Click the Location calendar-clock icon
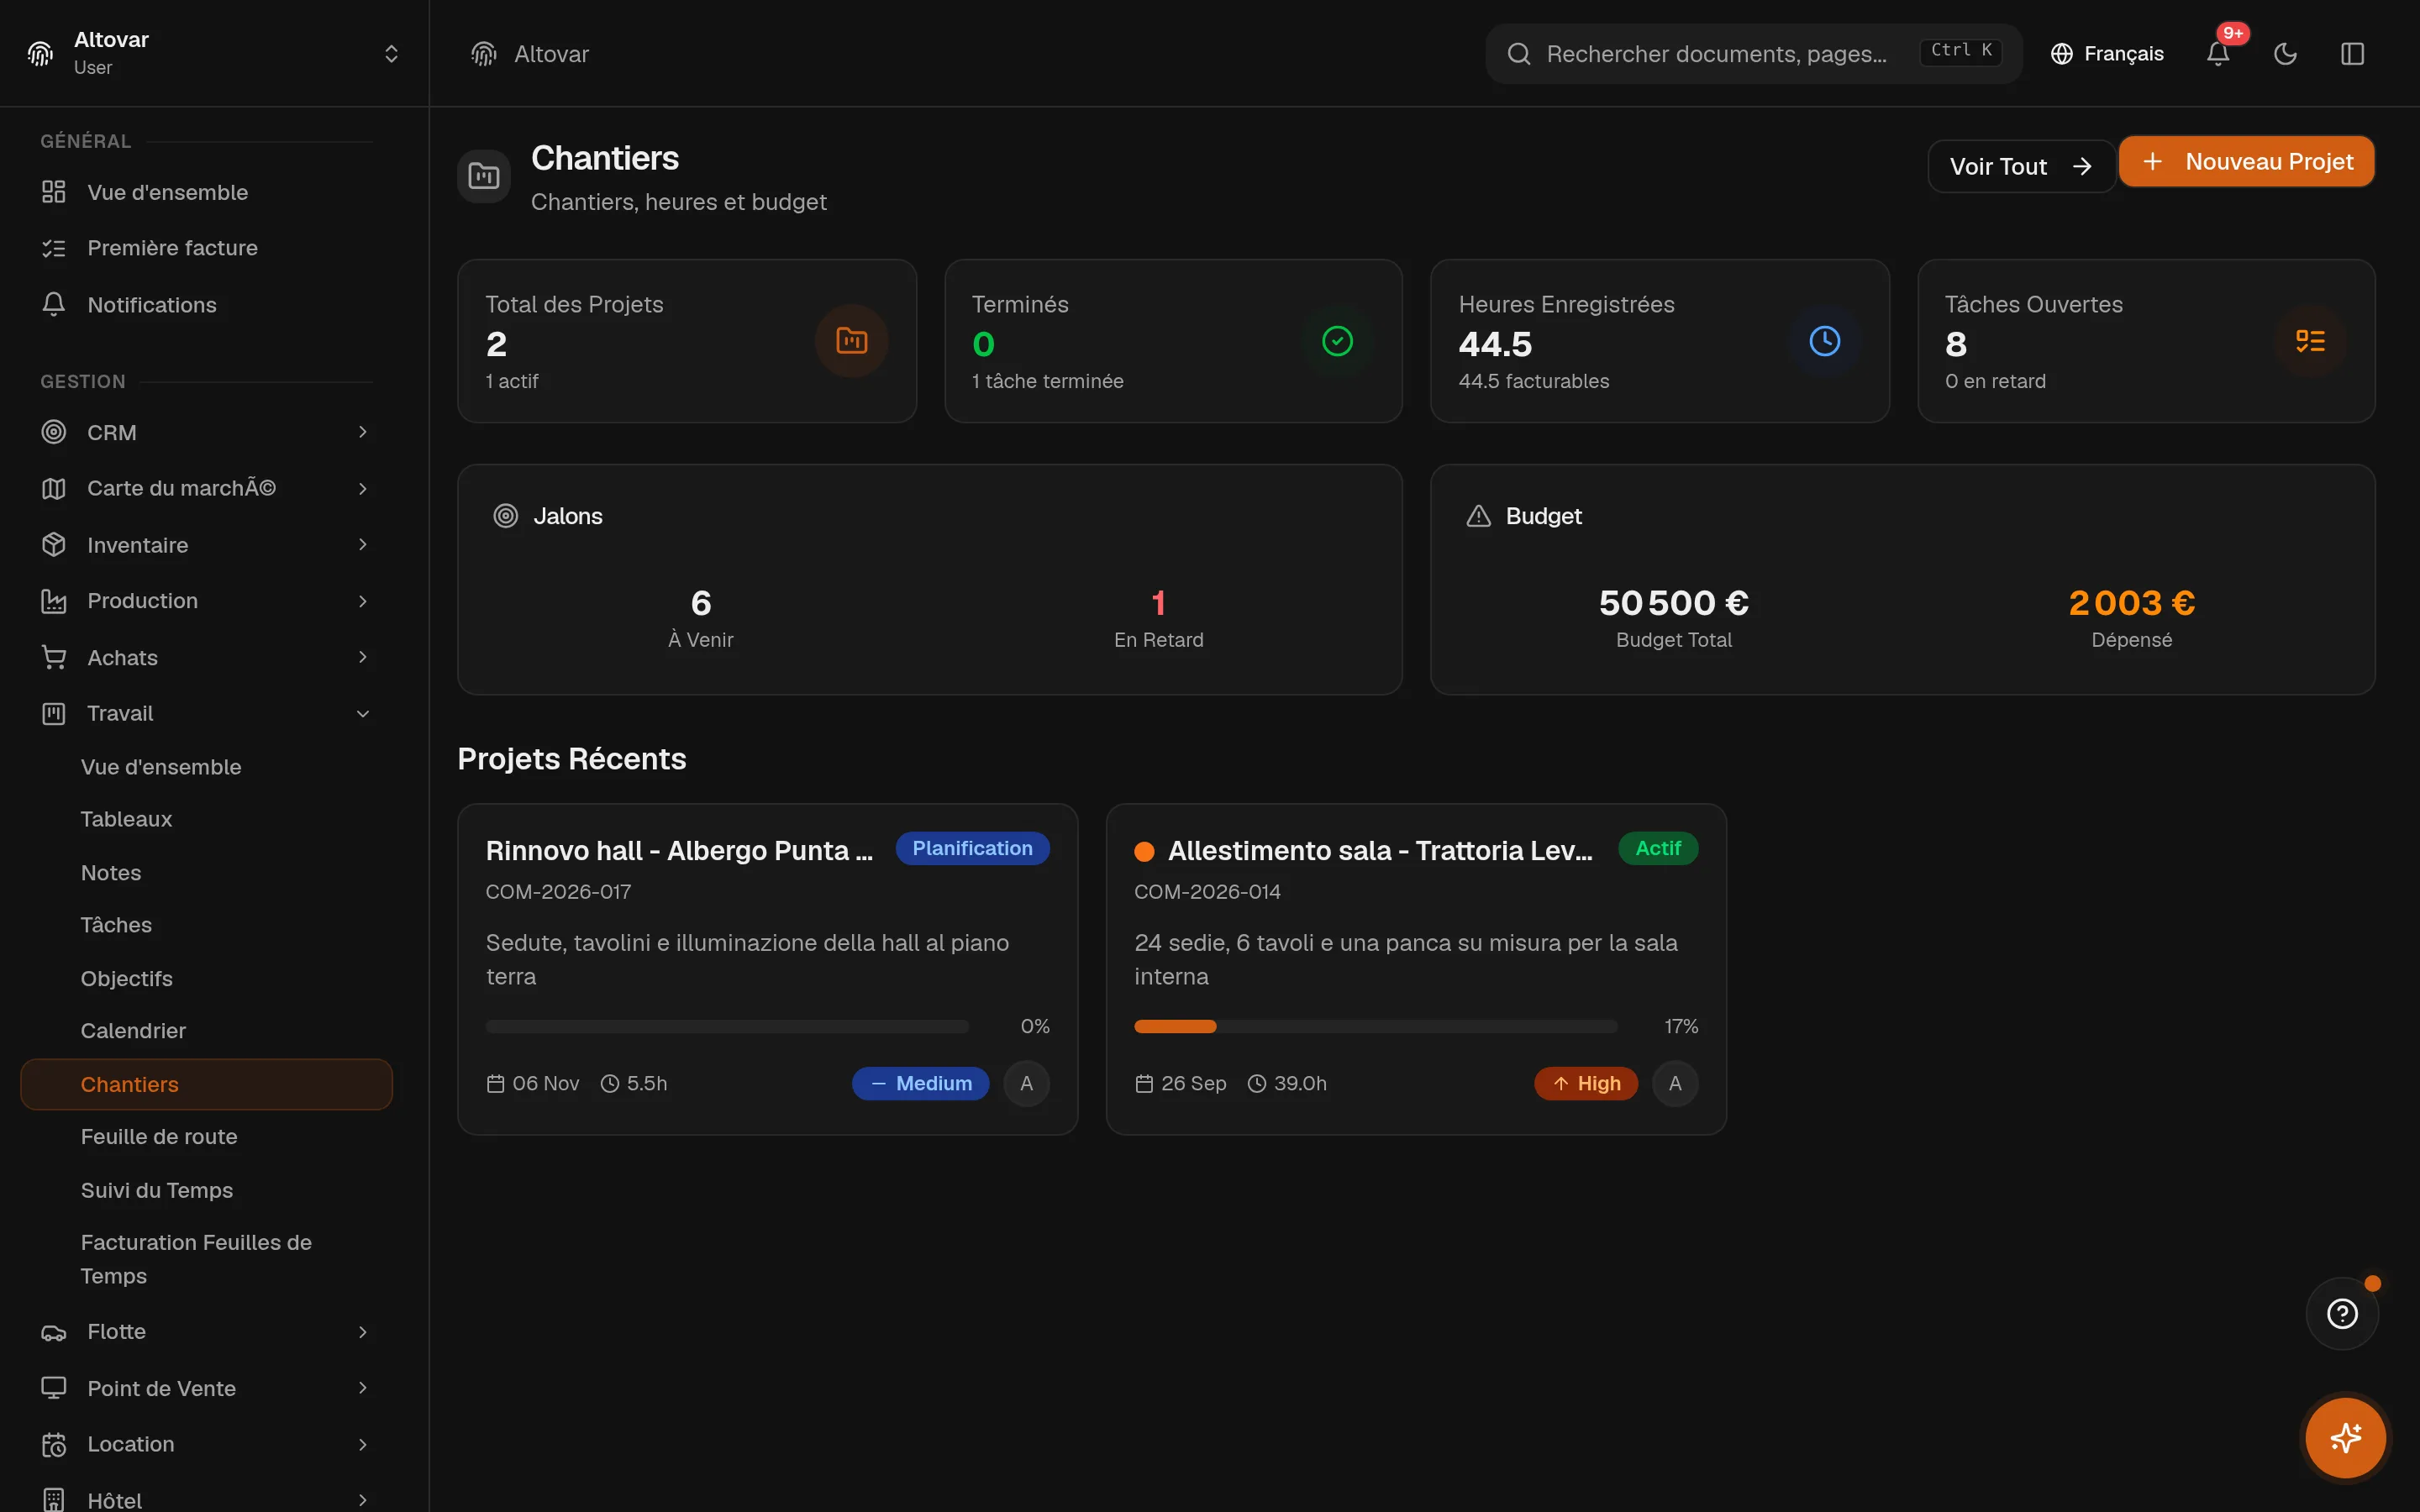 [x=54, y=1444]
